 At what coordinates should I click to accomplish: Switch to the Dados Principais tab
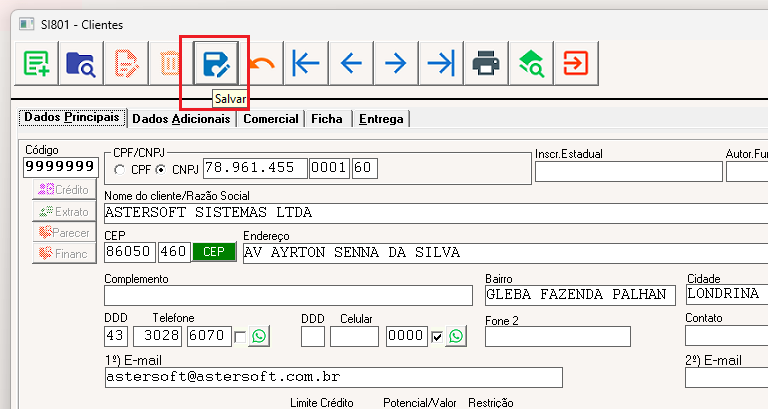coord(72,118)
